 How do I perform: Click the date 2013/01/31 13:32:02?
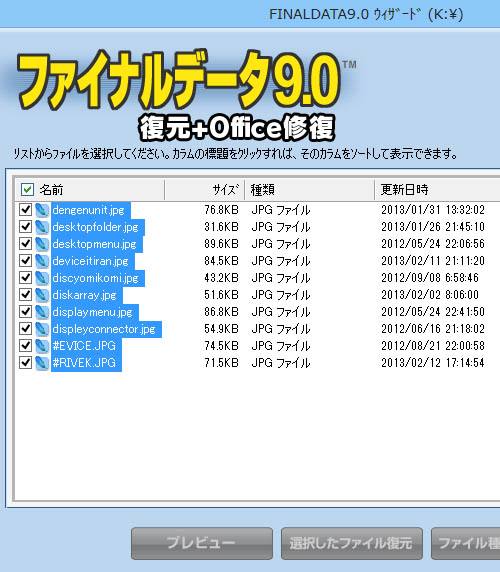click(433, 210)
